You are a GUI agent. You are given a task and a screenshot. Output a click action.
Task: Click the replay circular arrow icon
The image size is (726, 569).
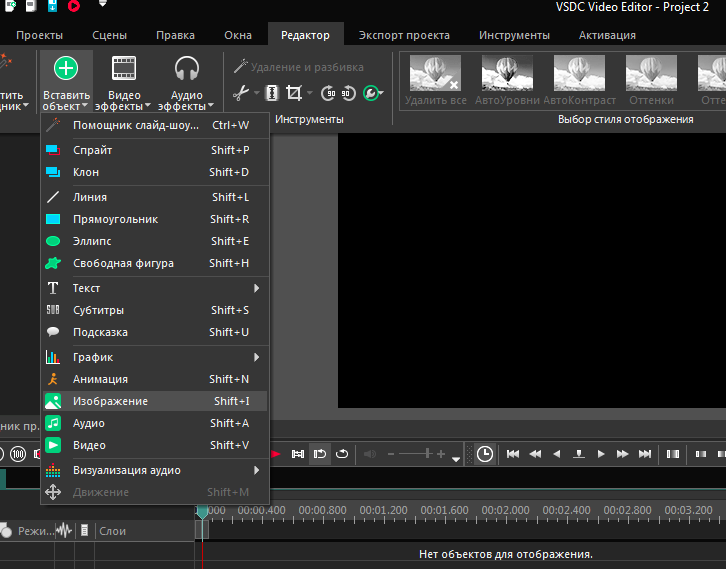tap(342, 454)
